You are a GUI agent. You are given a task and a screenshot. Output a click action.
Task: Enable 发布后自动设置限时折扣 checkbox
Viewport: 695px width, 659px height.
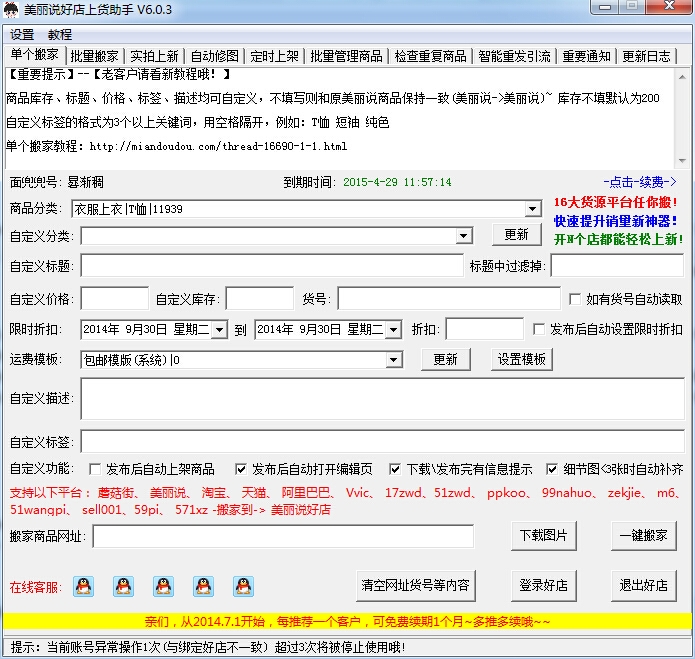[x=540, y=329]
